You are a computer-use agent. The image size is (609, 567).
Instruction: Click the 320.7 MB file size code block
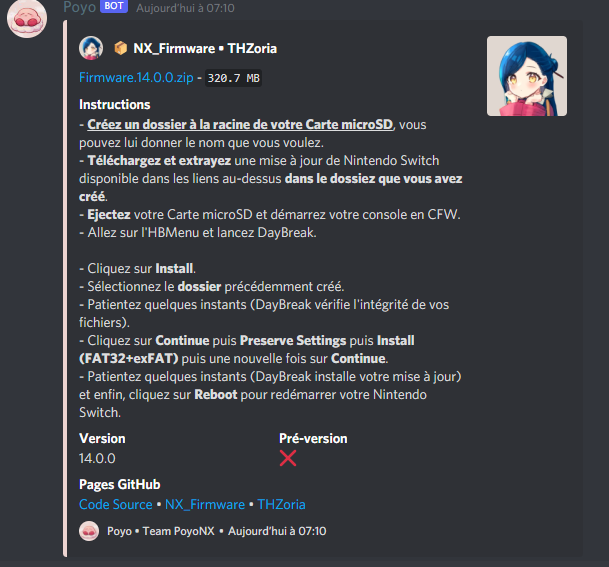click(x=233, y=78)
